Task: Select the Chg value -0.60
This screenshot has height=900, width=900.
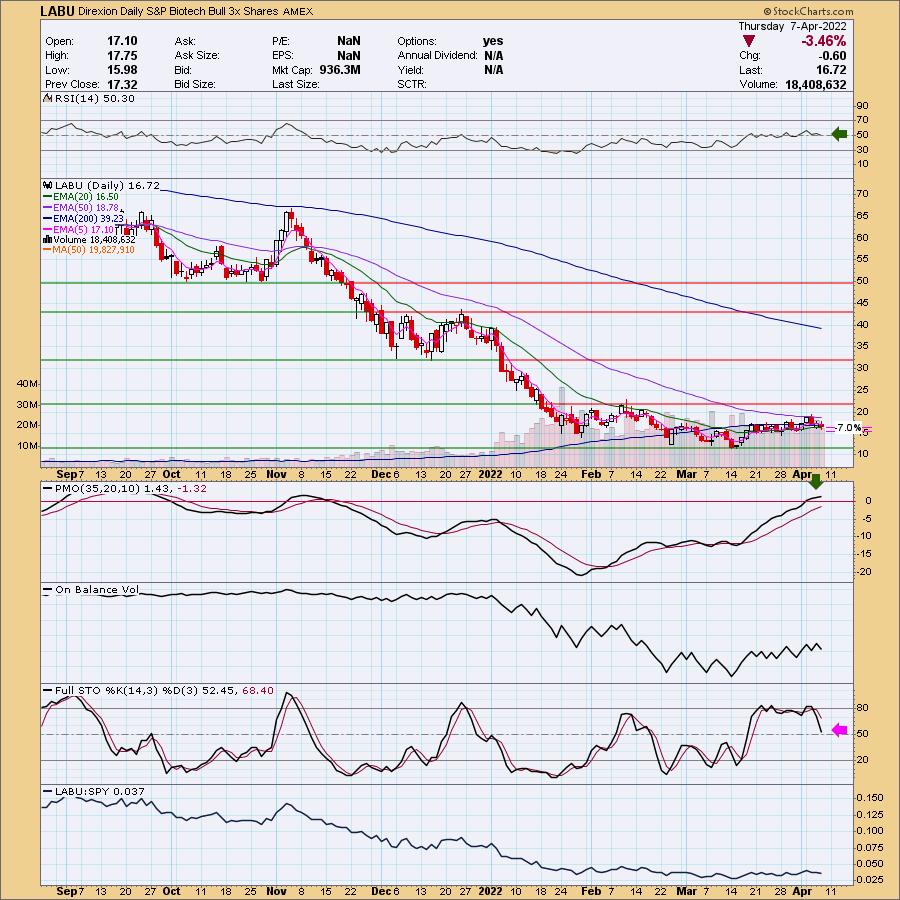Action: click(832, 56)
